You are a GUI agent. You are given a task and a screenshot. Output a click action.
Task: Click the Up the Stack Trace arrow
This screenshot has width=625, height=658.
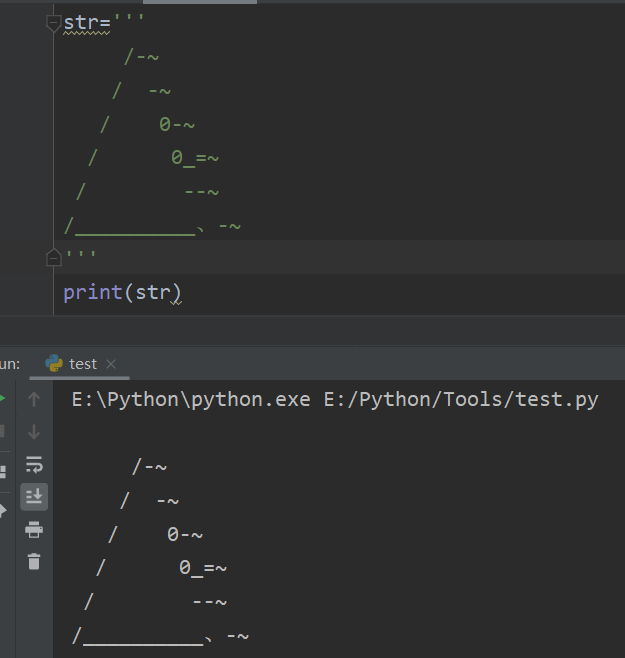coord(34,400)
